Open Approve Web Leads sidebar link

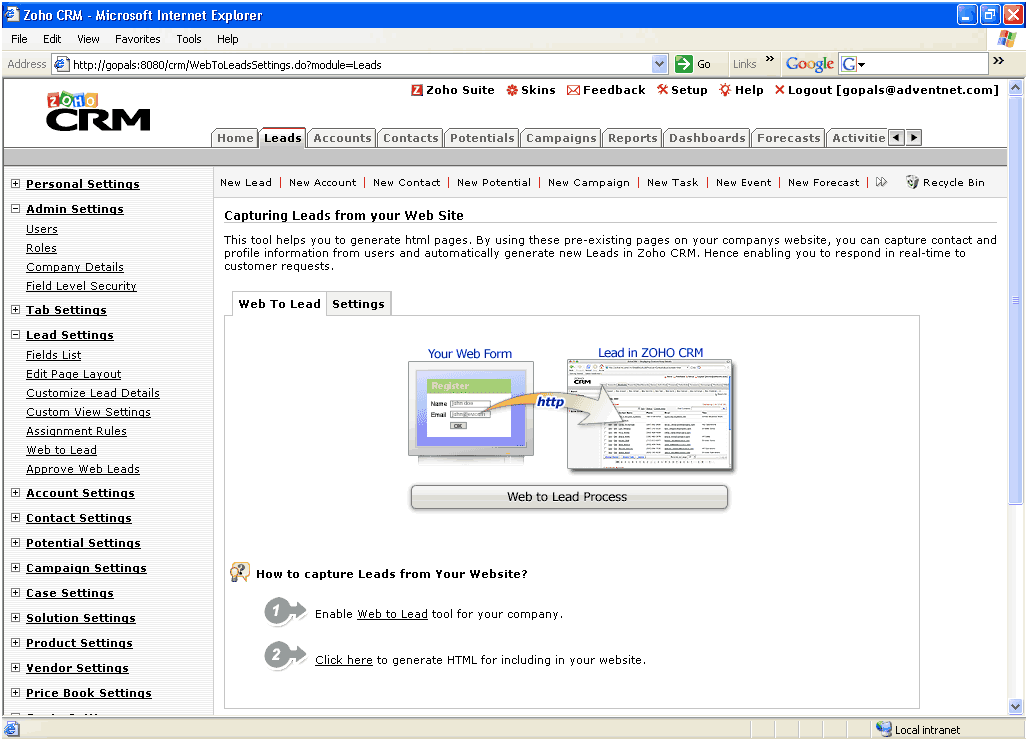point(83,469)
